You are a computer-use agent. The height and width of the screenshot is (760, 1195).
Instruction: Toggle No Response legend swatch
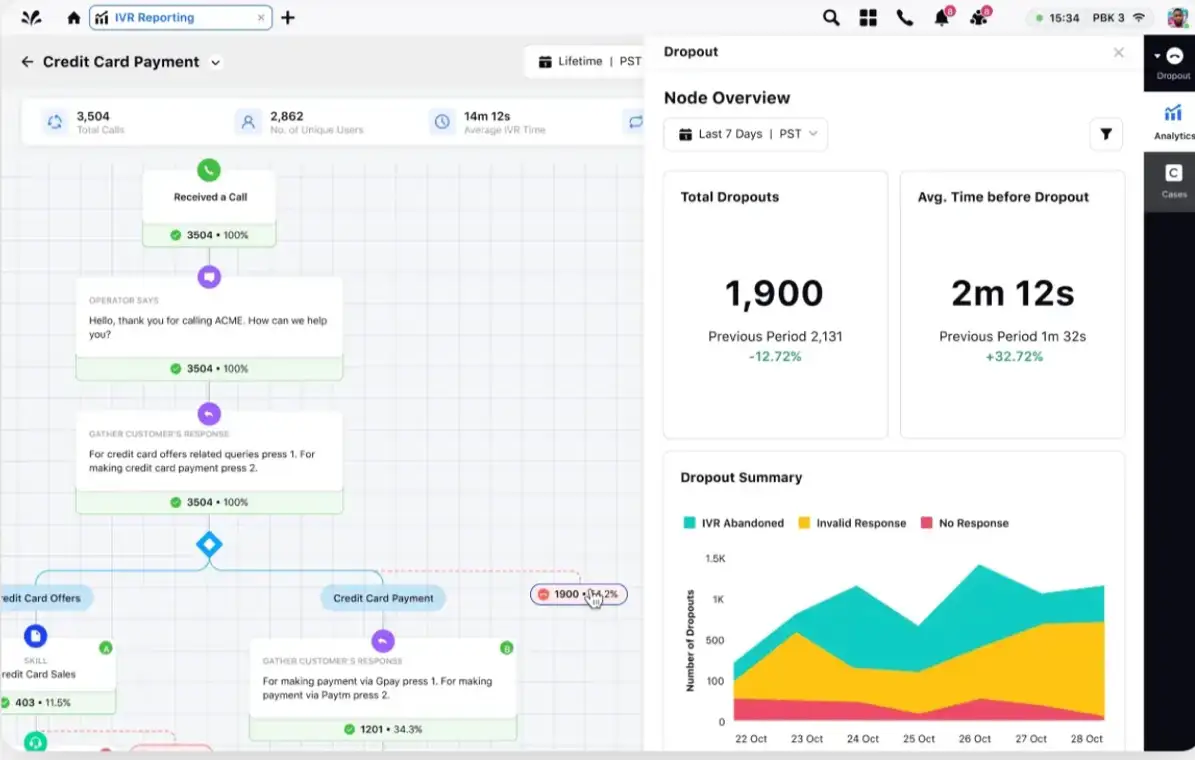pyautogui.click(x=926, y=523)
